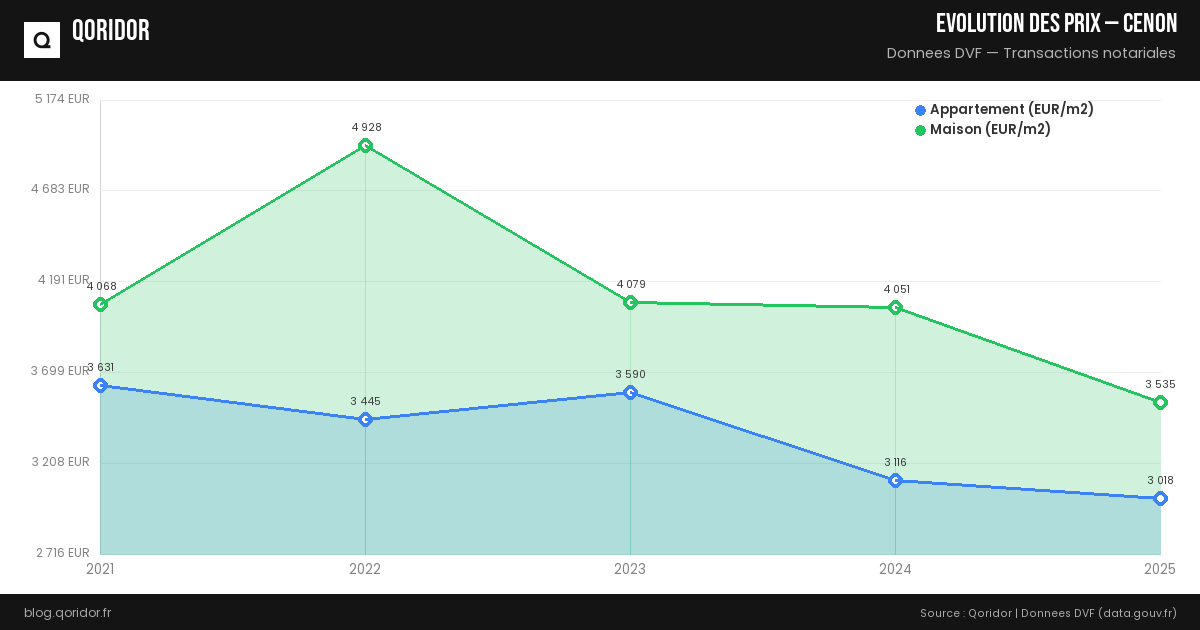Viewport: 1200px width, 630px height.
Task: Click the Appartement 2025 point at 3 018
Action: click(x=1160, y=498)
